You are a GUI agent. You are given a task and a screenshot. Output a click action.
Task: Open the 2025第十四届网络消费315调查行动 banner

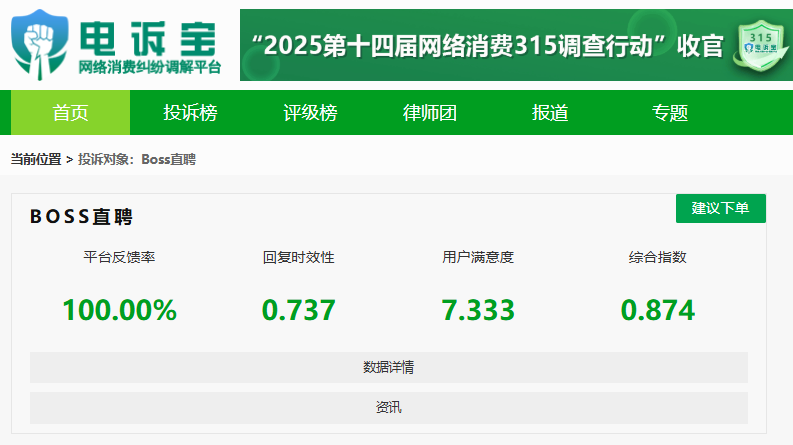coord(516,45)
